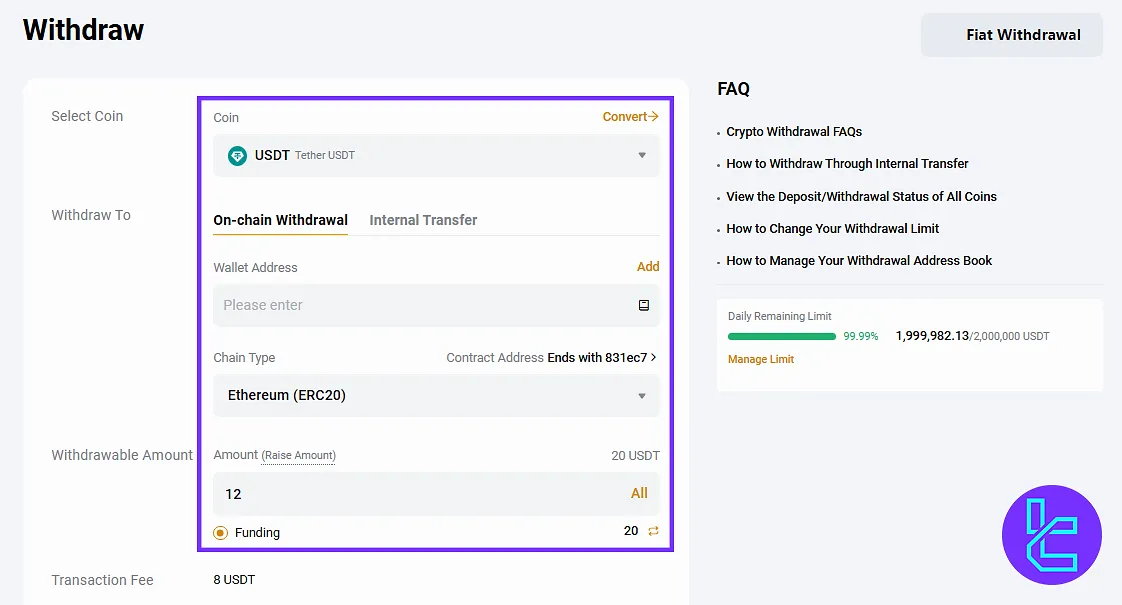This screenshot has width=1122, height=605.
Task: Open the address book icon in Wallet Address
Action: [x=643, y=305]
